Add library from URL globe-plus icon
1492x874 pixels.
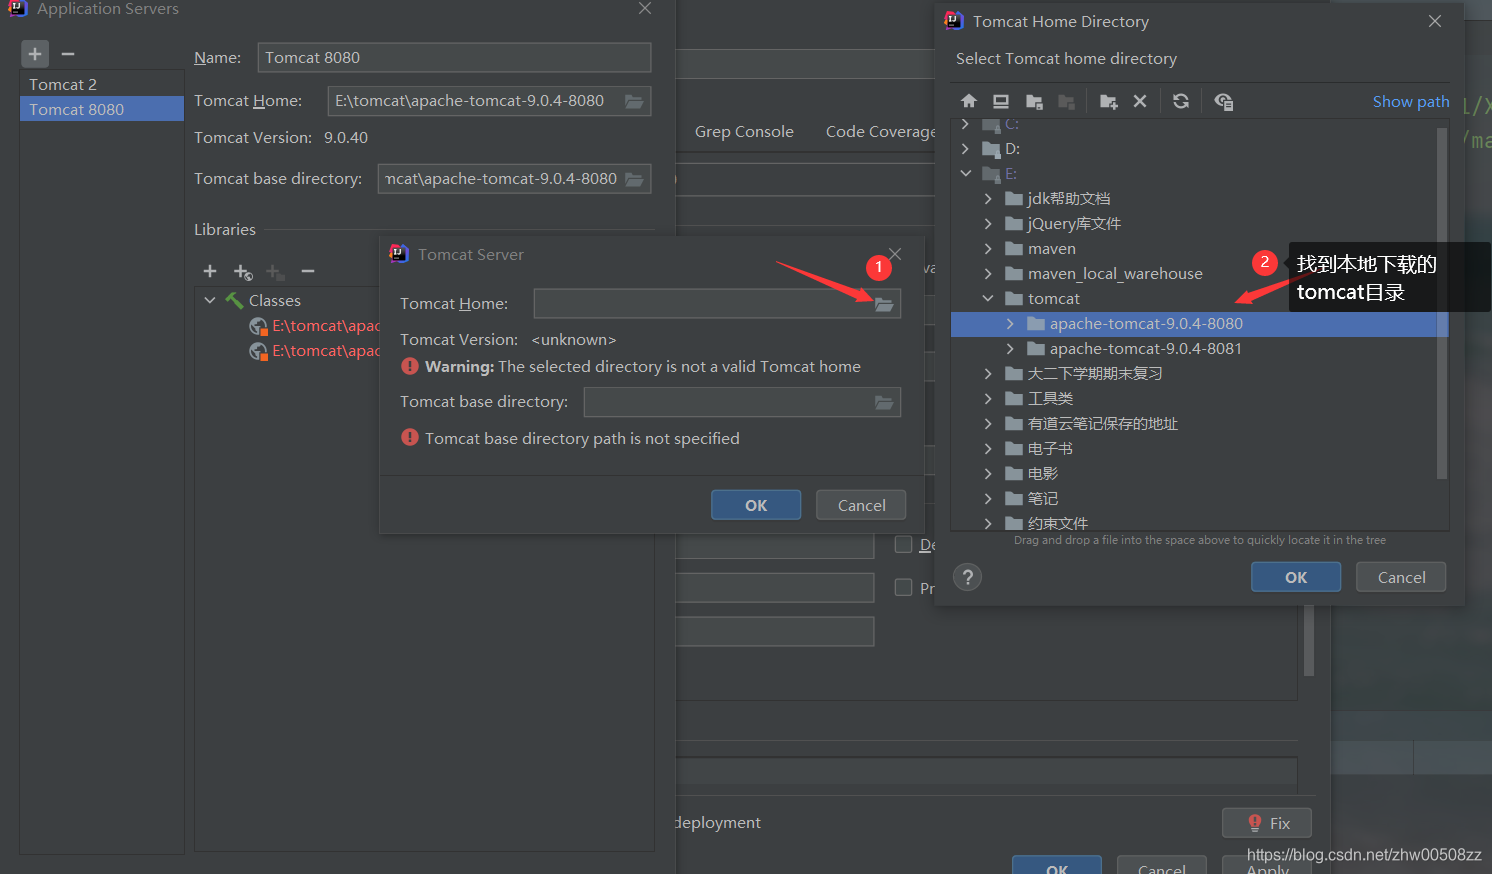coord(243,272)
